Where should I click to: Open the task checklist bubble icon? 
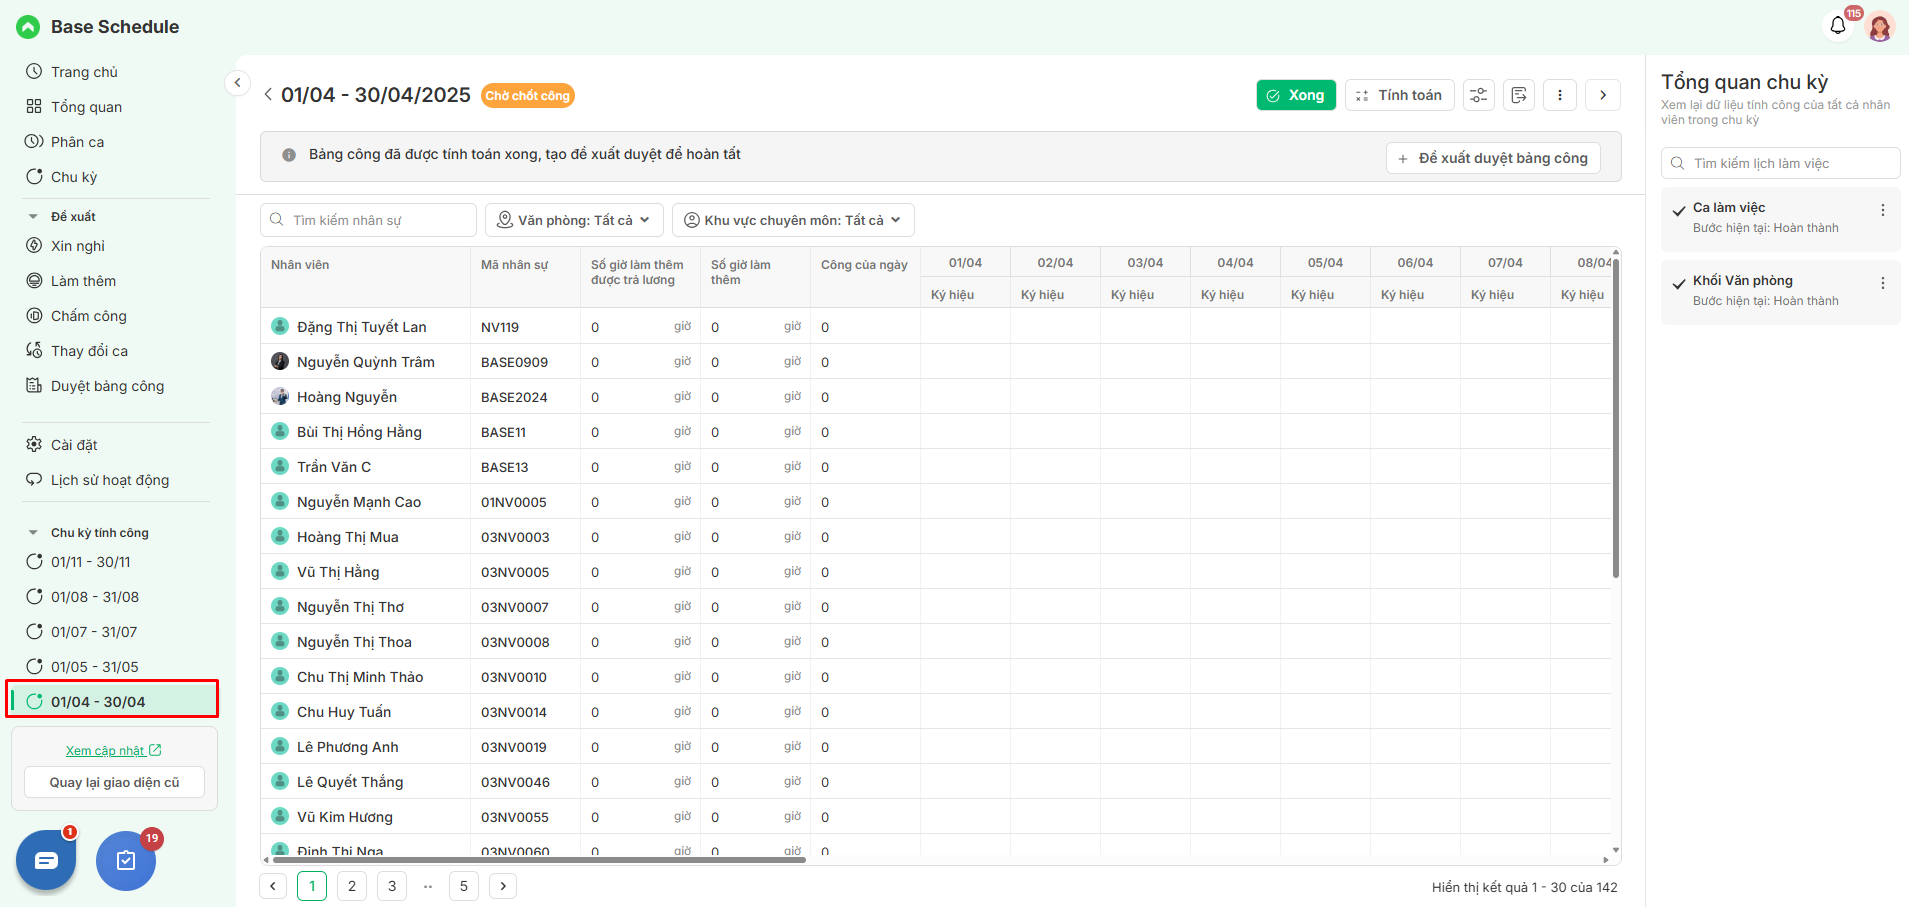coord(126,860)
